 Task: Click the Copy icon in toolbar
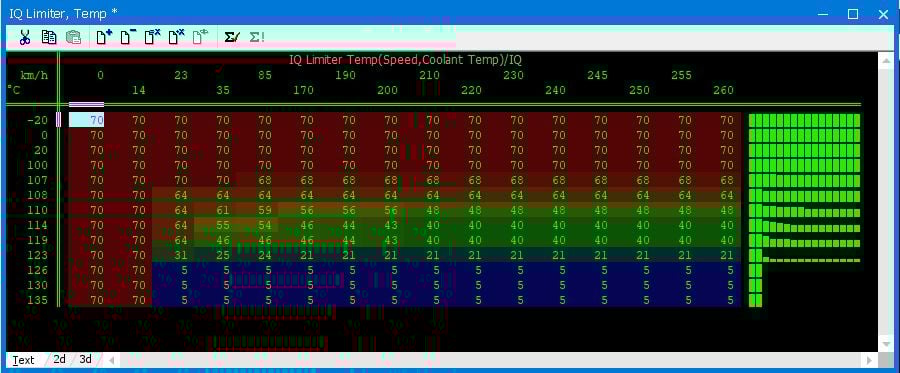(x=49, y=37)
